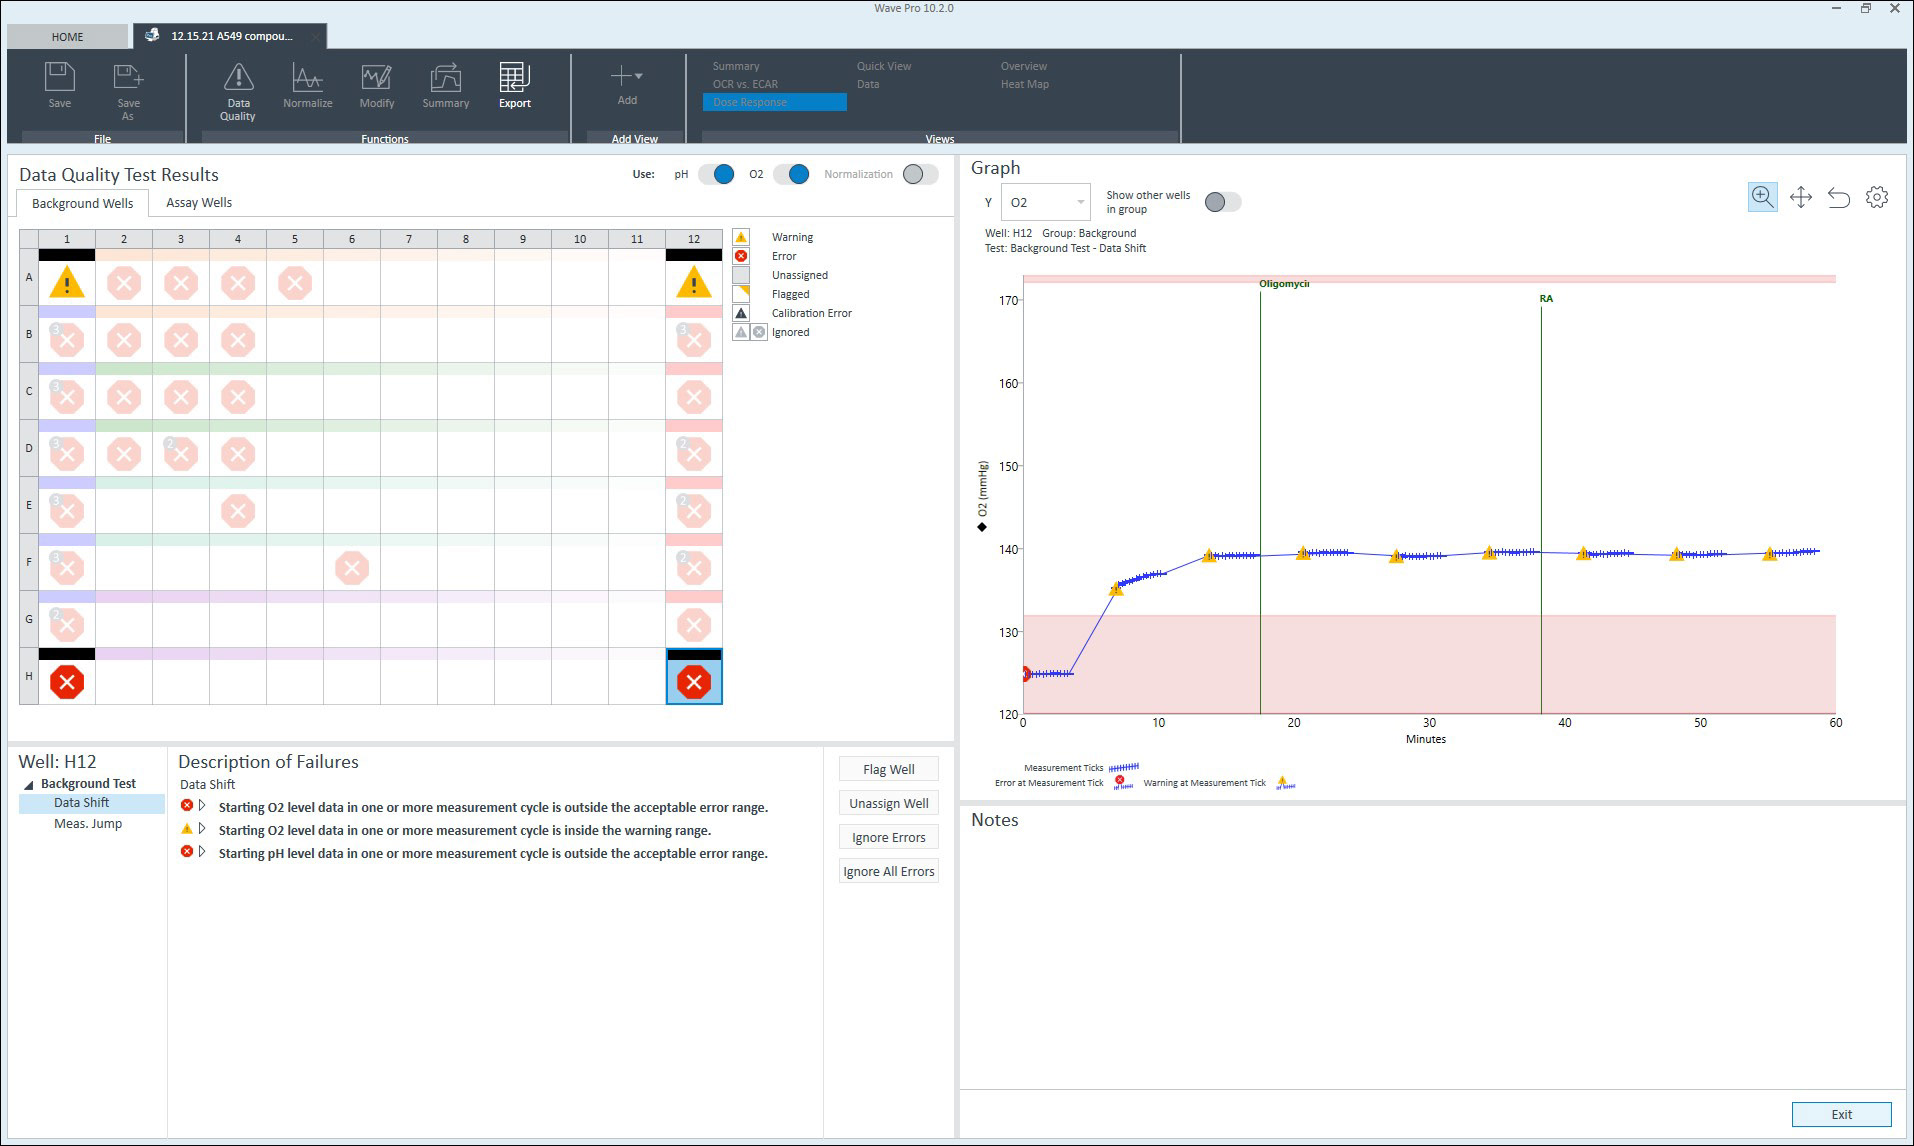The height and width of the screenshot is (1146, 1914).
Task: Select the Dose Response view
Action: click(x=774, y=102)
